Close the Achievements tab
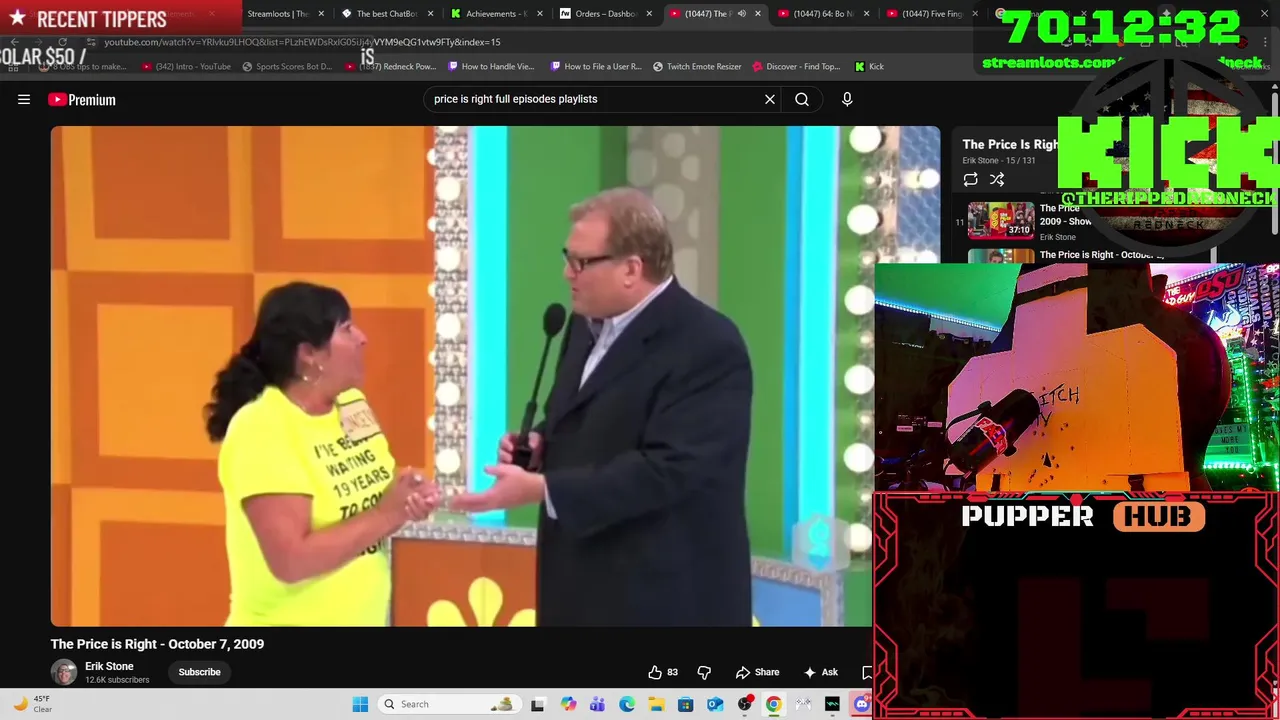This screenshot has height=720, width=1280. pyautogui.click(x=540, y=14)
